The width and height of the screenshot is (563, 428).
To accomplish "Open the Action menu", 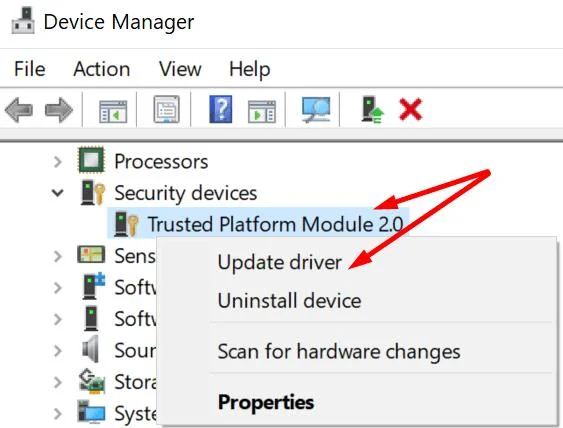I will pos(102,69).
